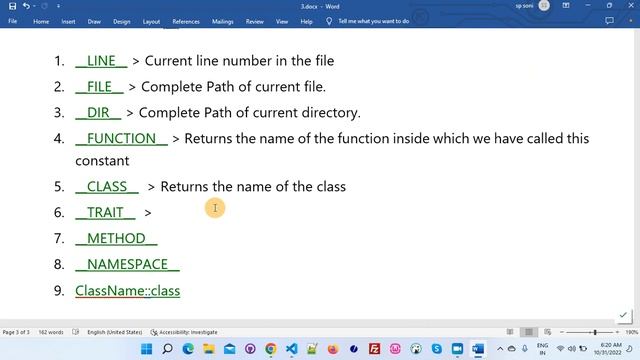Switch ENG IN input language indicator
The width and height of the screenshot is (640, 360).
(x=542, y=349)
